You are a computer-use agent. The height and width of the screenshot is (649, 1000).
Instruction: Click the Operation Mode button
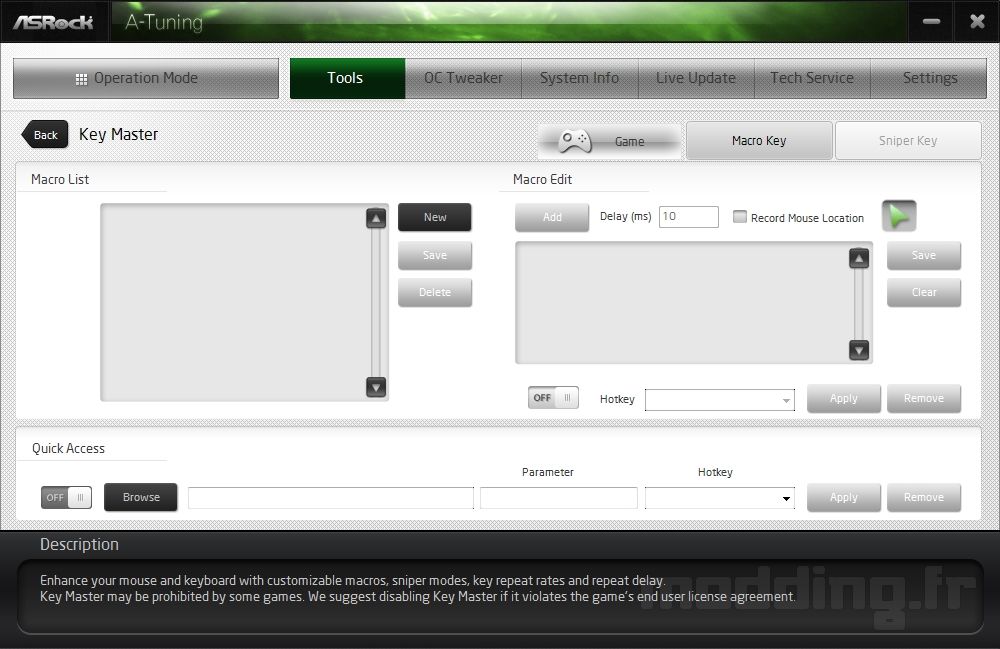click(146, 78)
